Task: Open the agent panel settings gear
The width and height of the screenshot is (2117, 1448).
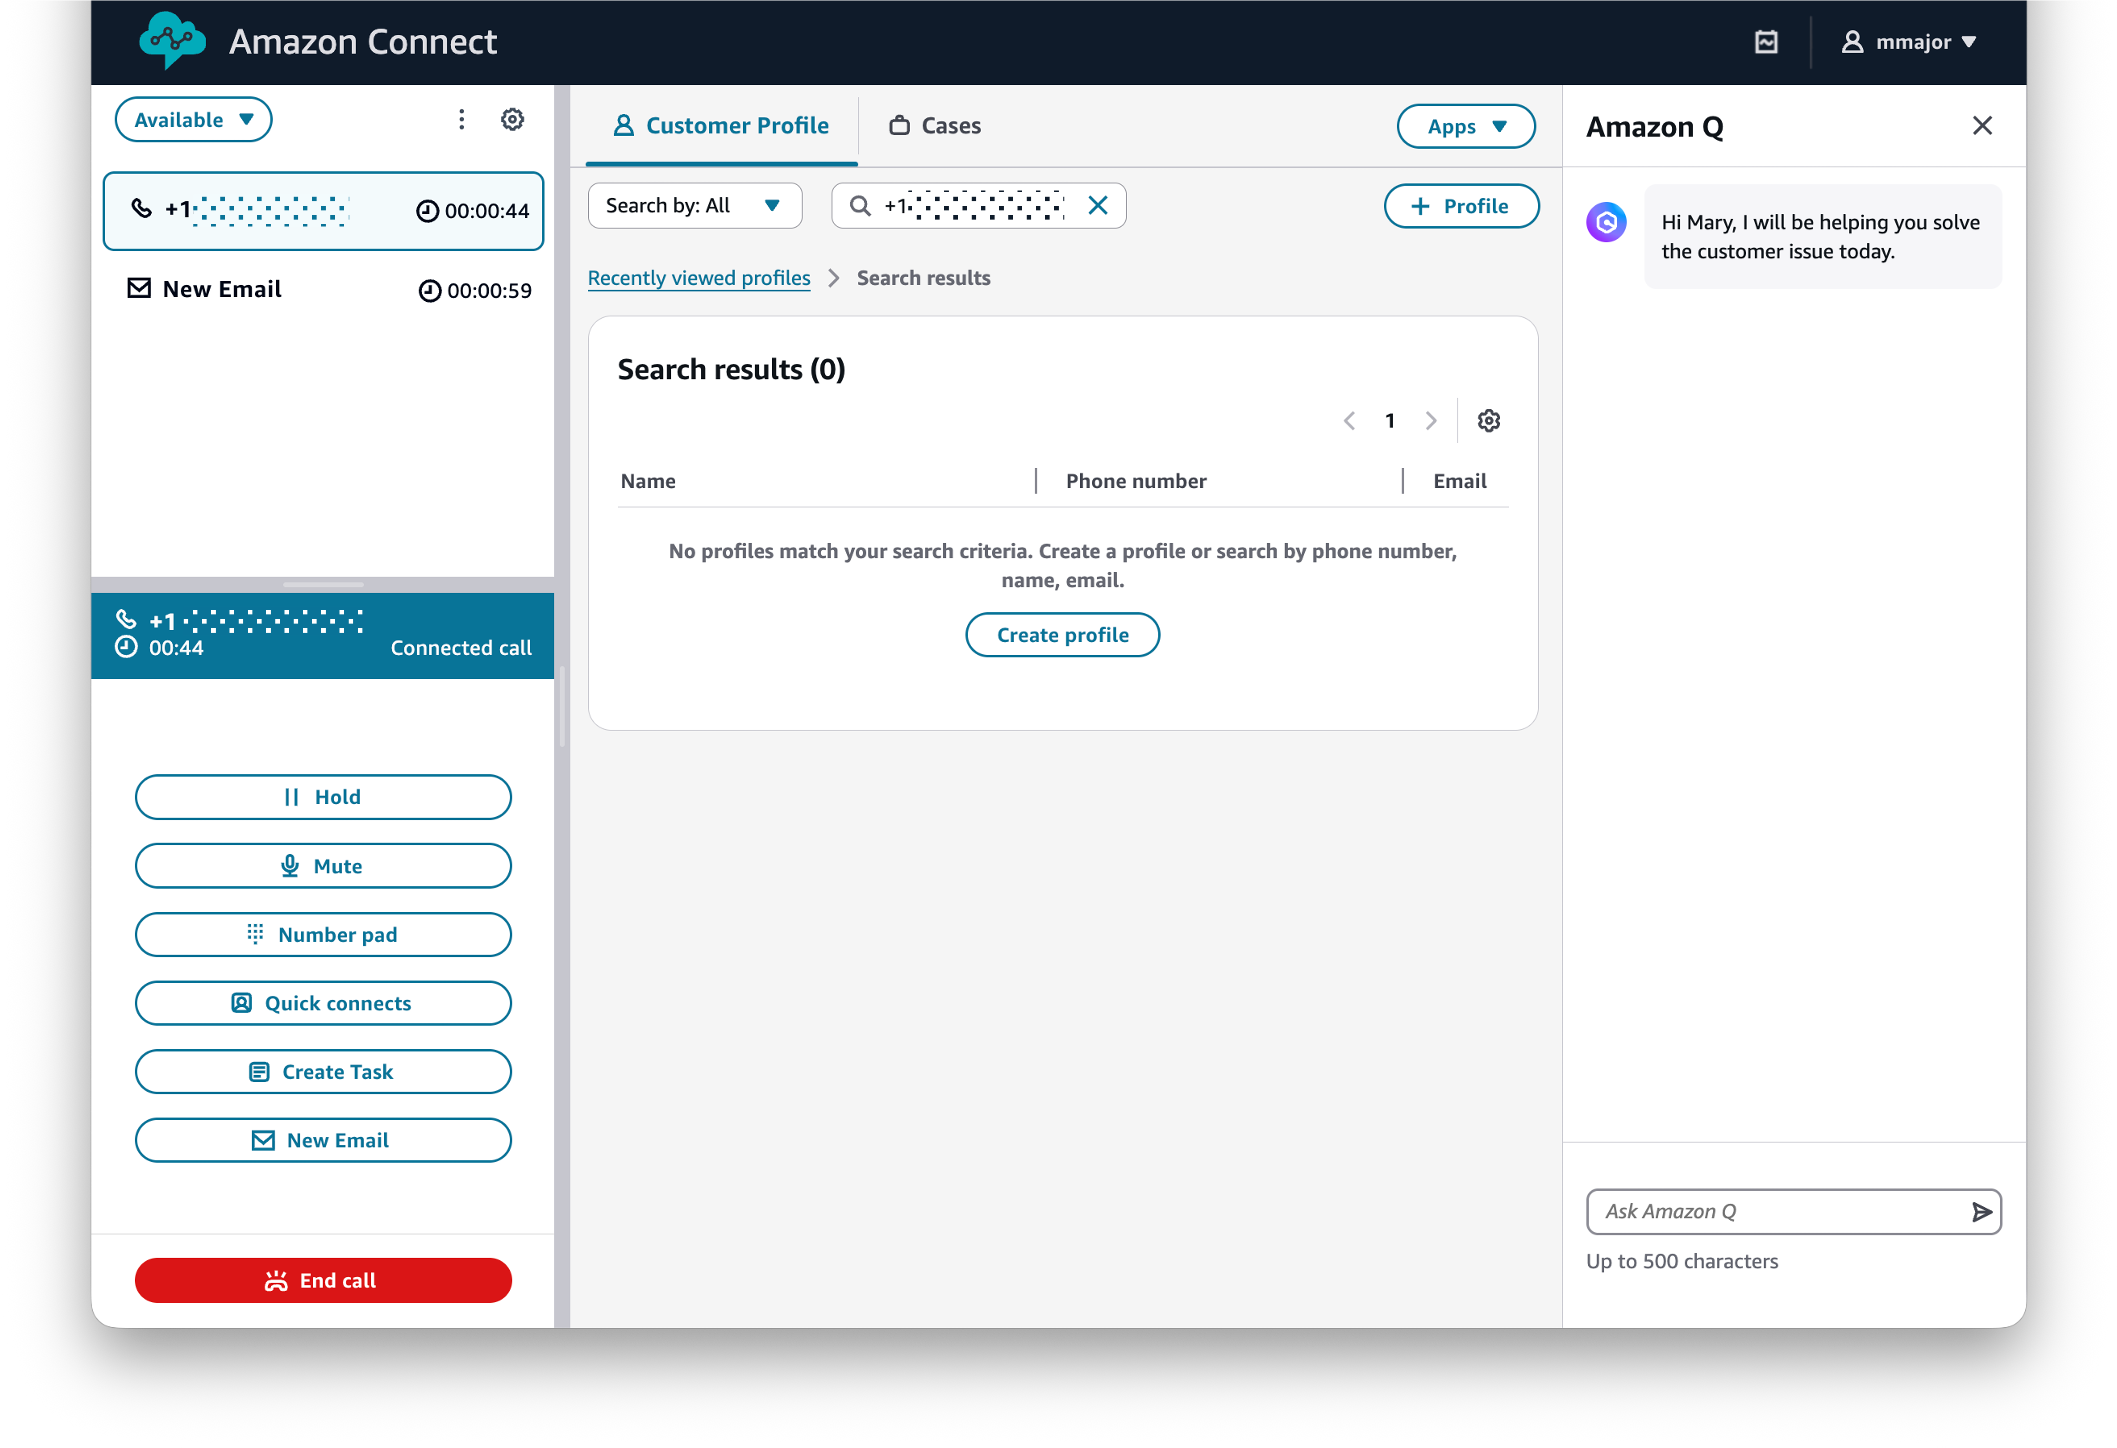Action: coord(512,119)
